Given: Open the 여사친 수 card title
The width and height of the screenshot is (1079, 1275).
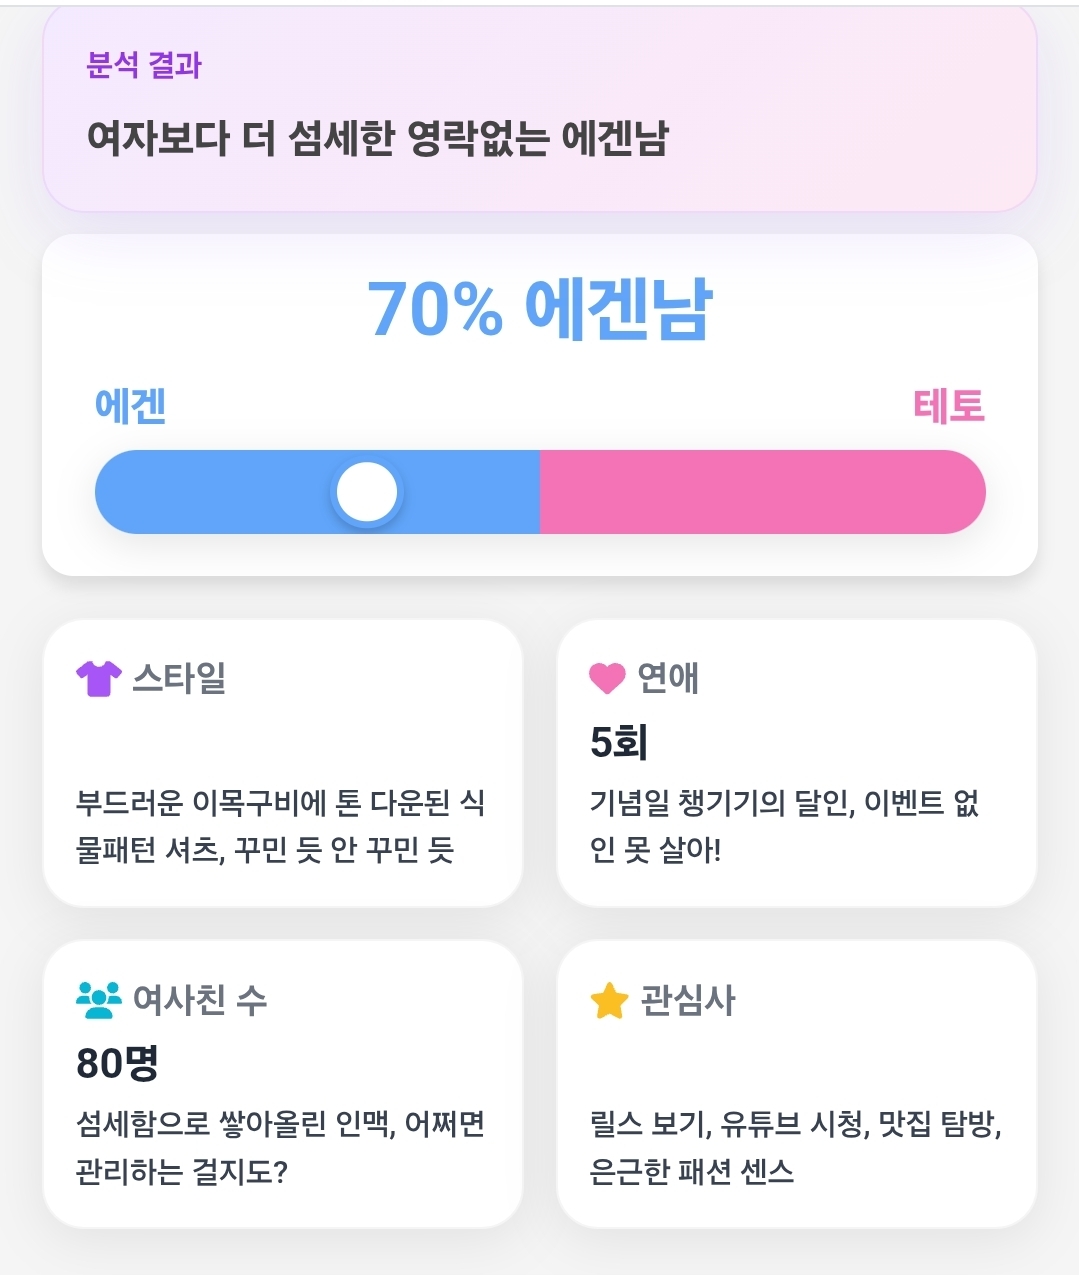Looking at the screenshot, I should click(x=200, y=999).
